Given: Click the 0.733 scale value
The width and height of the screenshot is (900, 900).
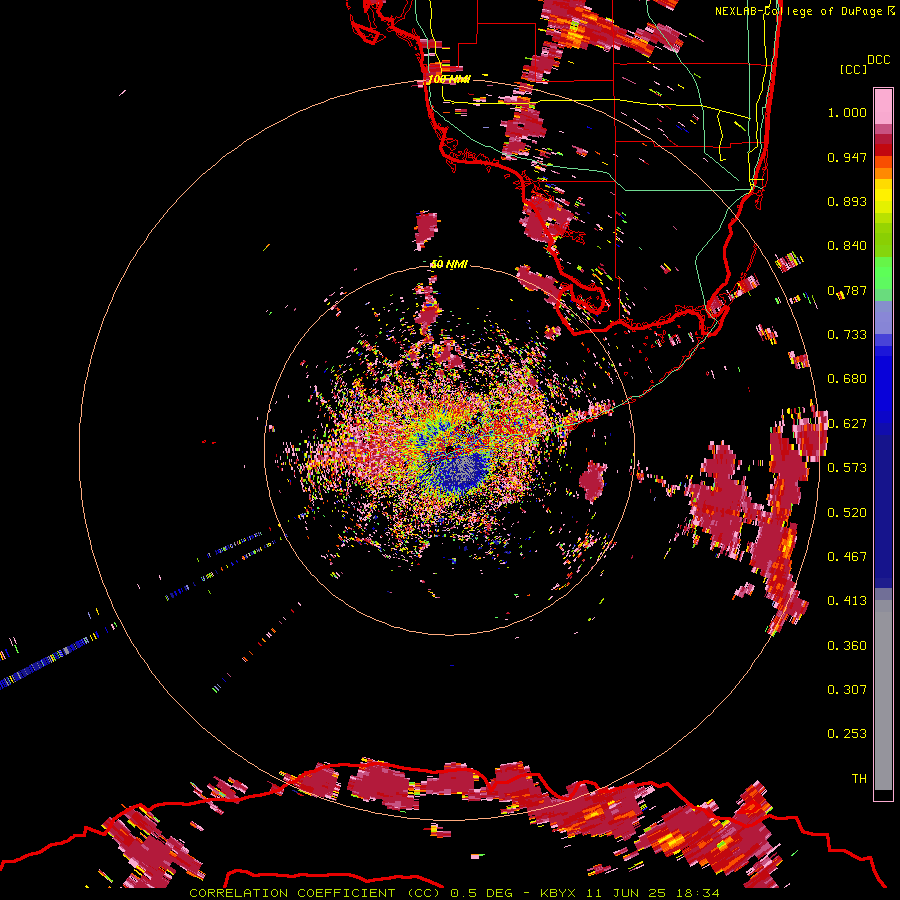Looking at the screenshot, I should point(847,335).
